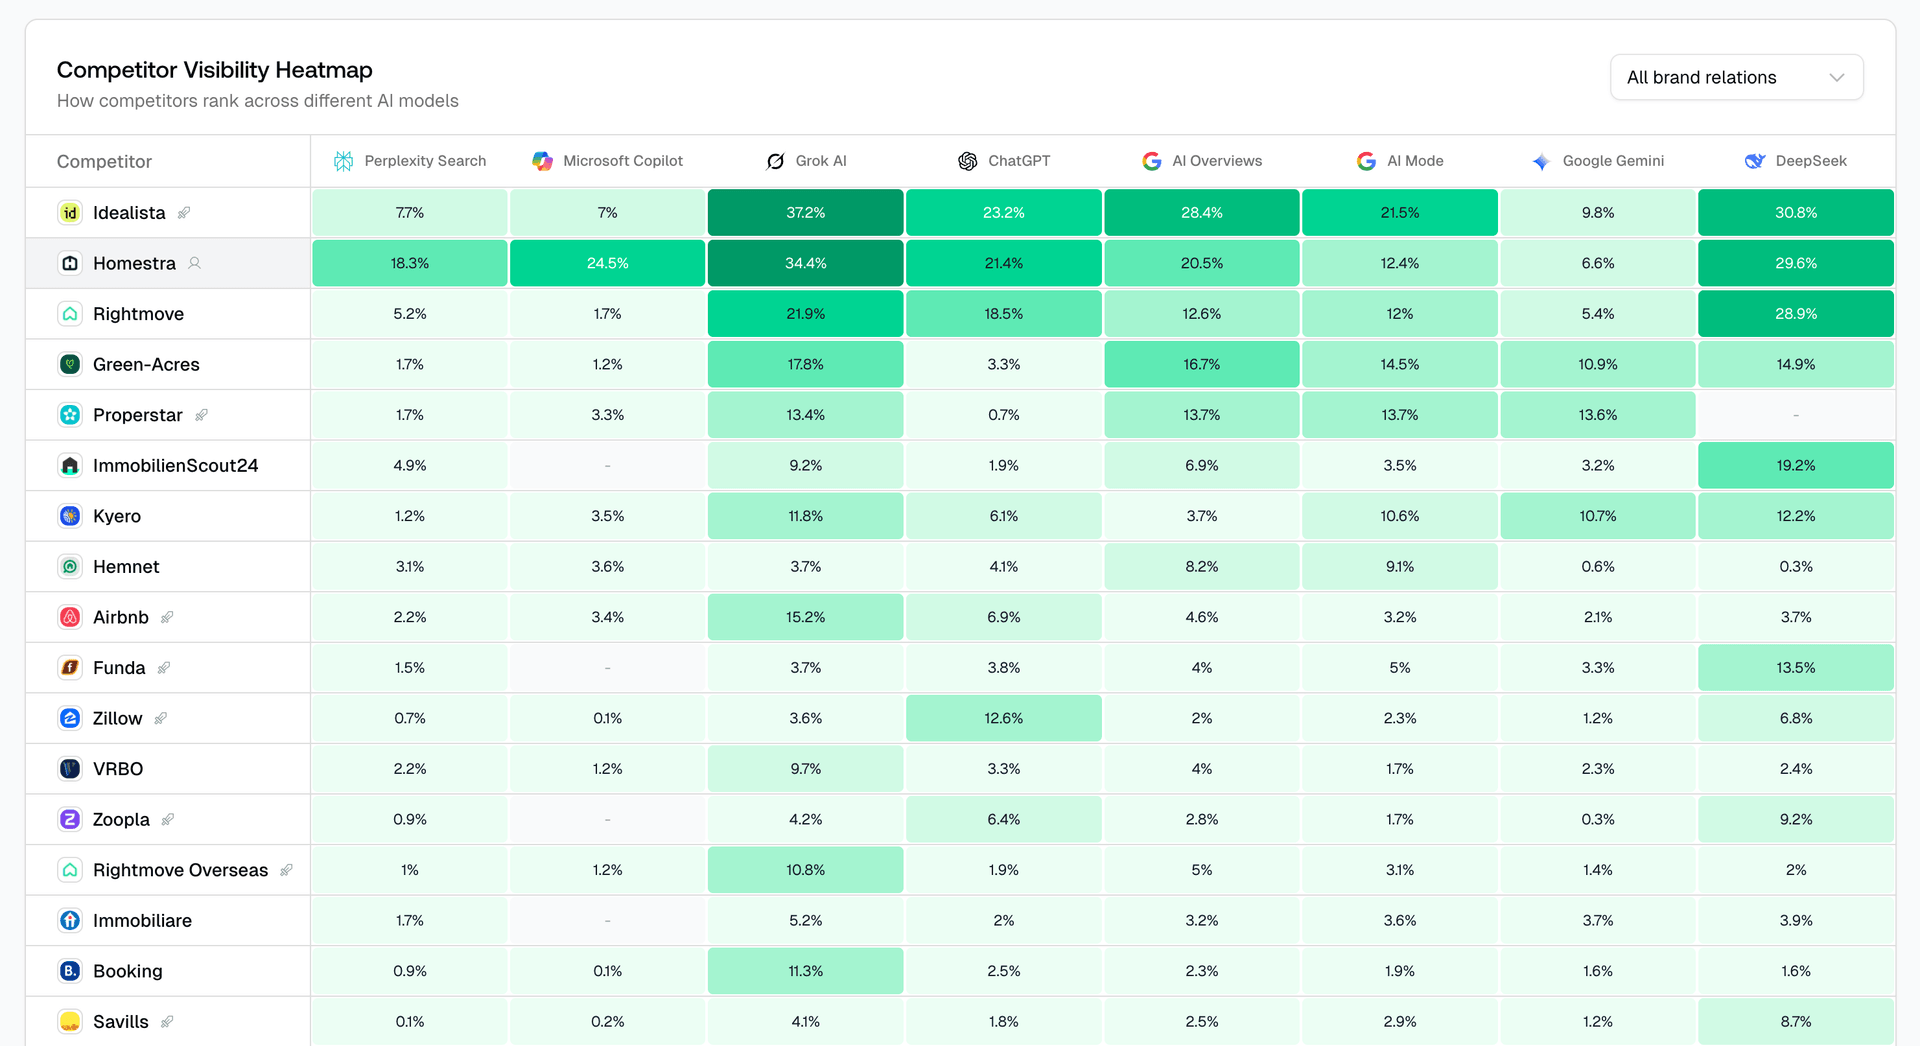Click the Booking competitor name
This screenshot has width=1920, height=1046.
point(127,970)
